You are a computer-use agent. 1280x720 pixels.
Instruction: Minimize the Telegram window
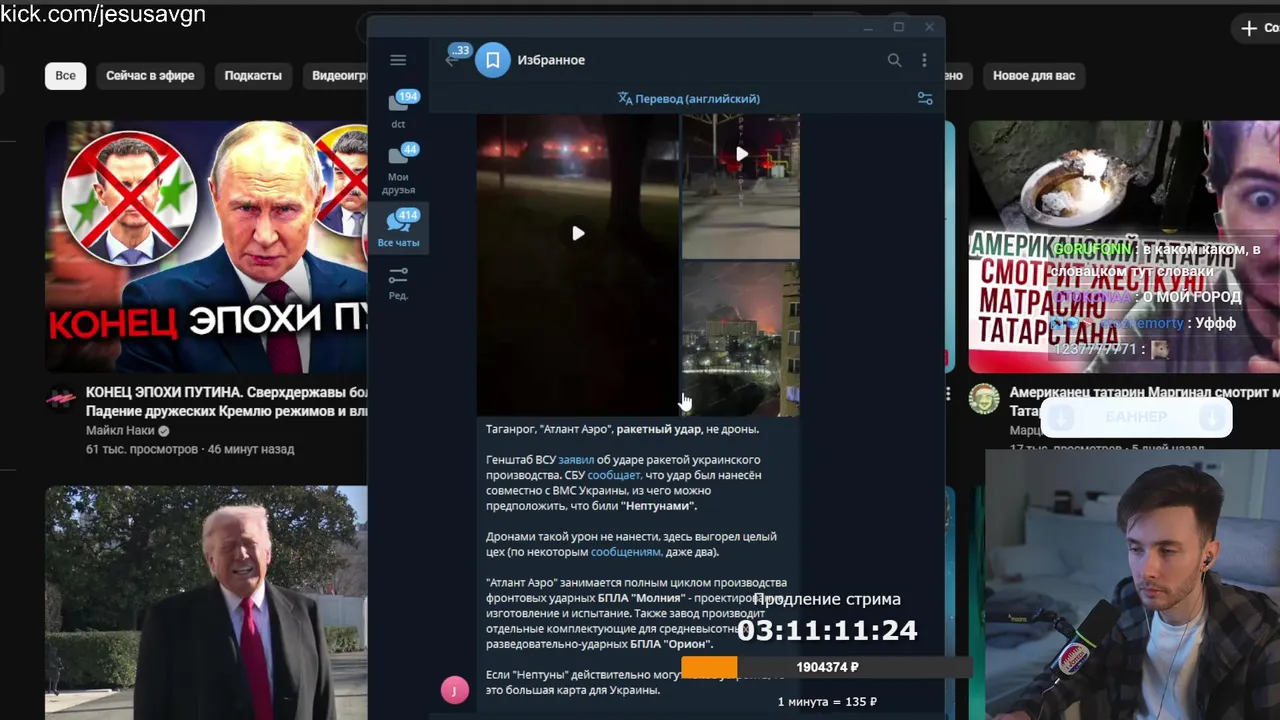tap(868, 27)
